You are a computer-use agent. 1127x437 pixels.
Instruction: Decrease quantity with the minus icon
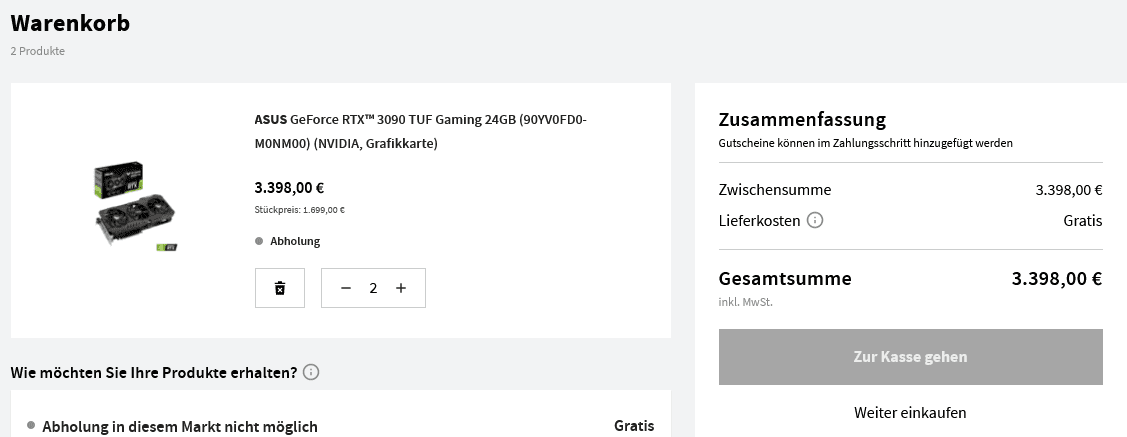[x=346, y=288]
